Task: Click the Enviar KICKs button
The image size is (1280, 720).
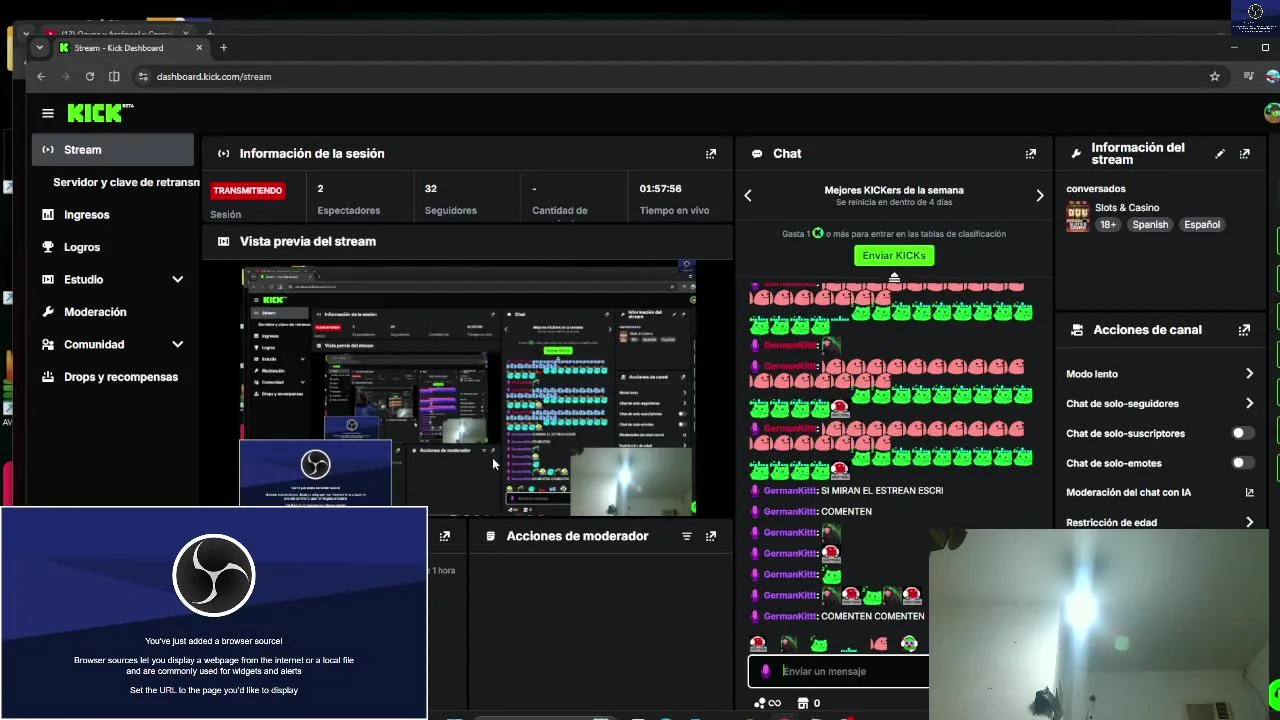Action: click(x=894, y=256)
